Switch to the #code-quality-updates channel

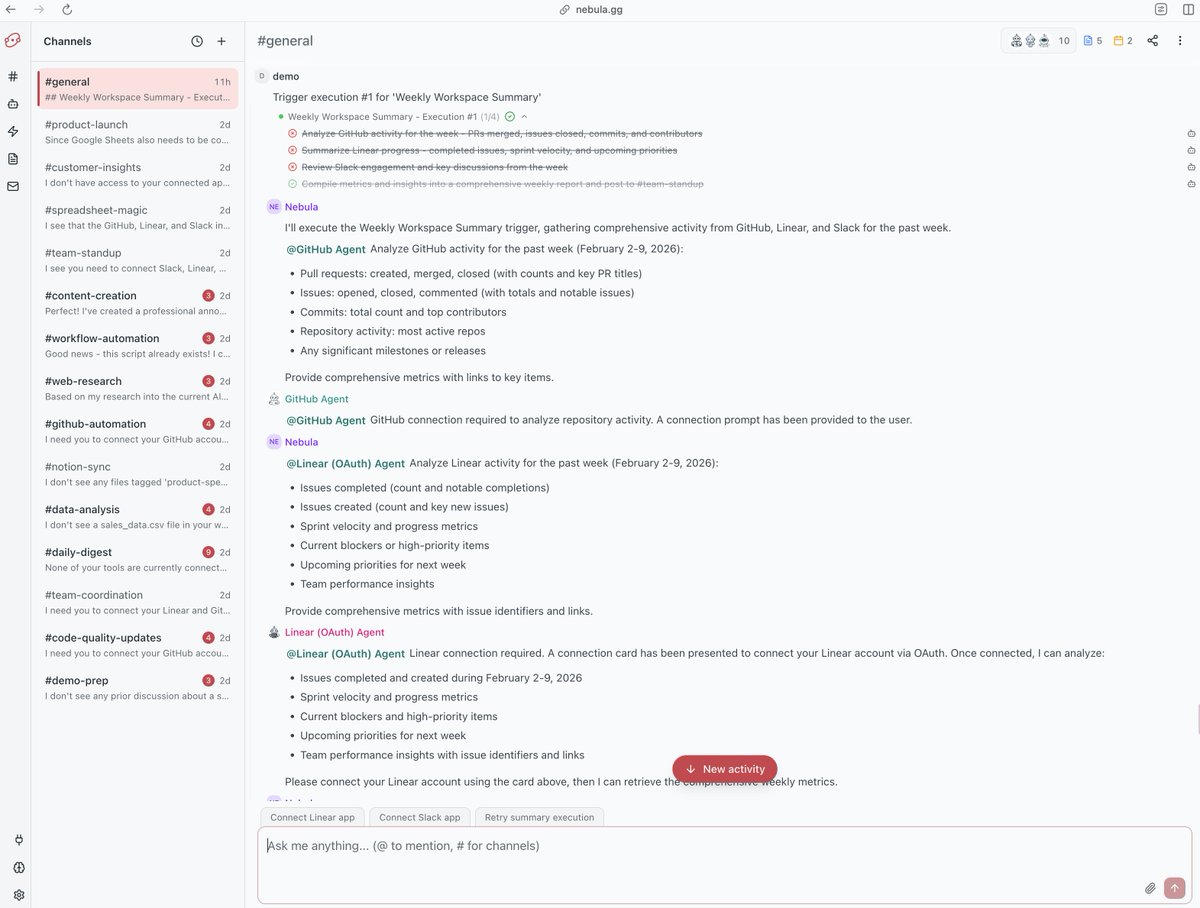click(x=137, y=645)
